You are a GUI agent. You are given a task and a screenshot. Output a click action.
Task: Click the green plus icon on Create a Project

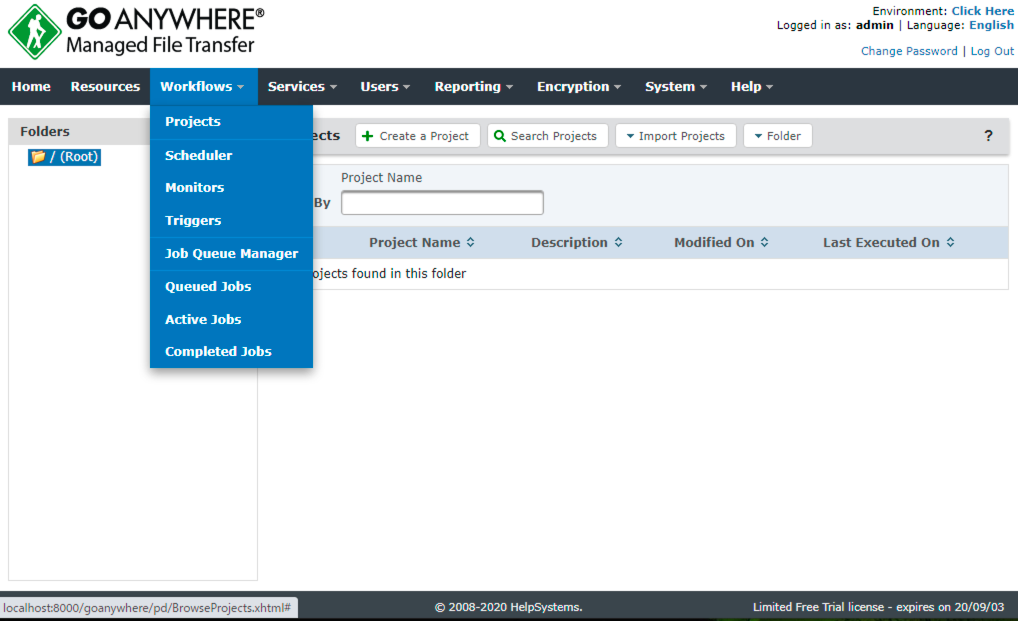367,136
